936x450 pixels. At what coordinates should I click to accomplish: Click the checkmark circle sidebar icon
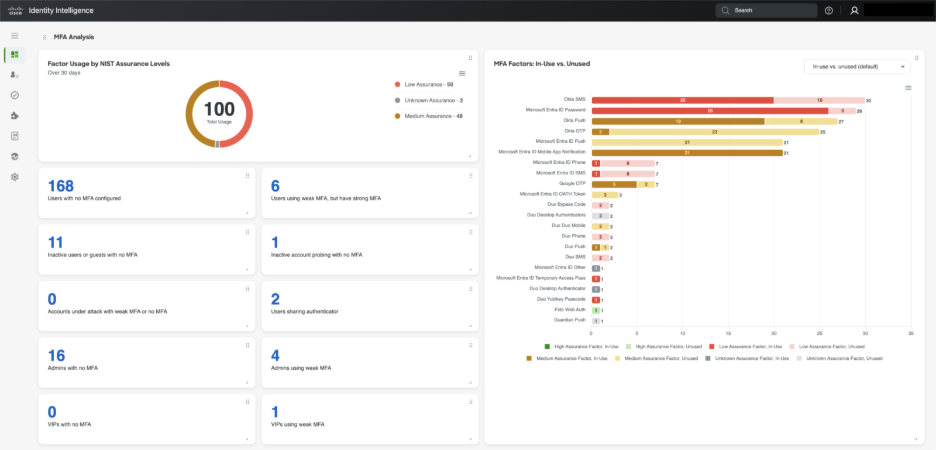(x=14, y=95)
